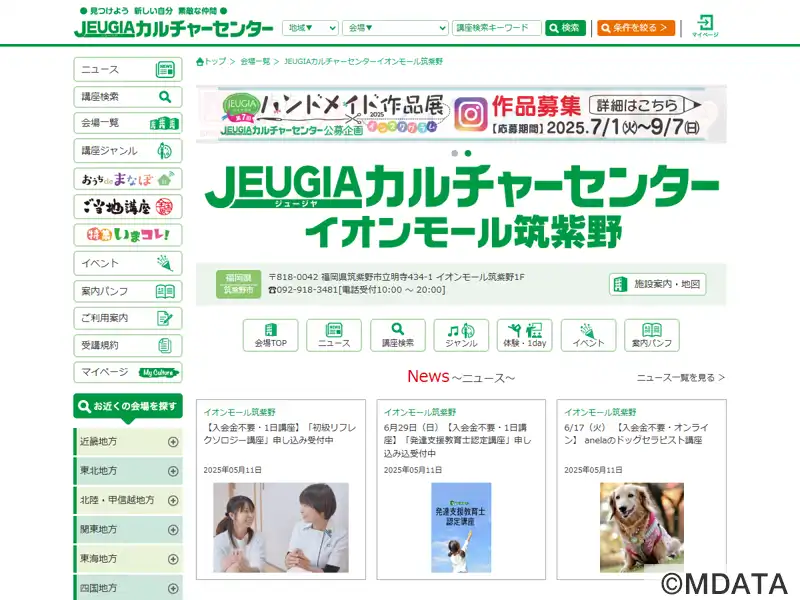
Task: Expand the 東北地方 region
Action: point(128,471)
